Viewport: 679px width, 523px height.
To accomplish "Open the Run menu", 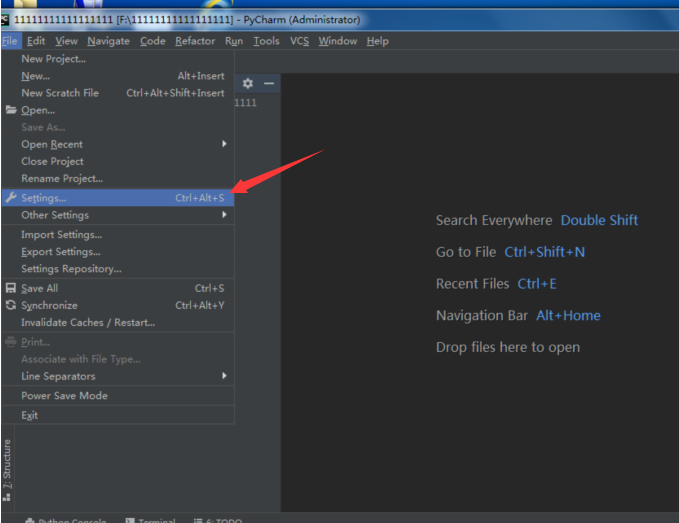I will pyautogui.click(x=234, y=41).
